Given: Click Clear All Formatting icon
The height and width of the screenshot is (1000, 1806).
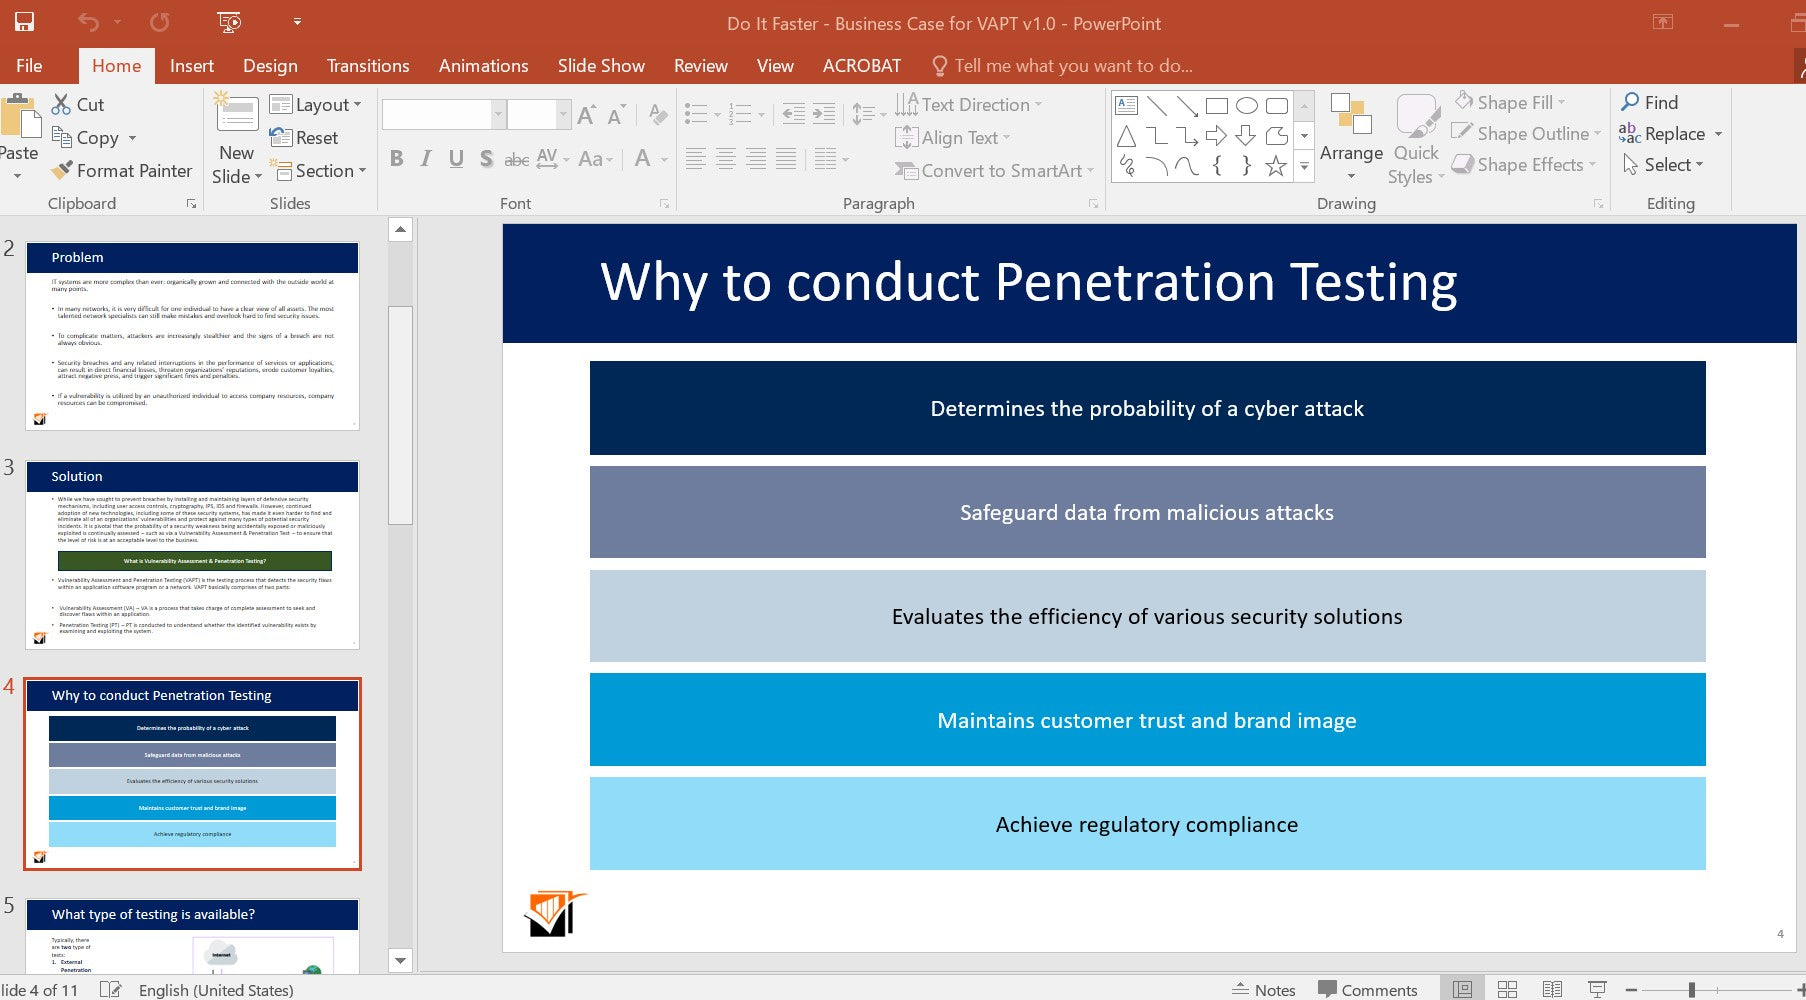Looking at the screenshot, I should pos(657,115).
